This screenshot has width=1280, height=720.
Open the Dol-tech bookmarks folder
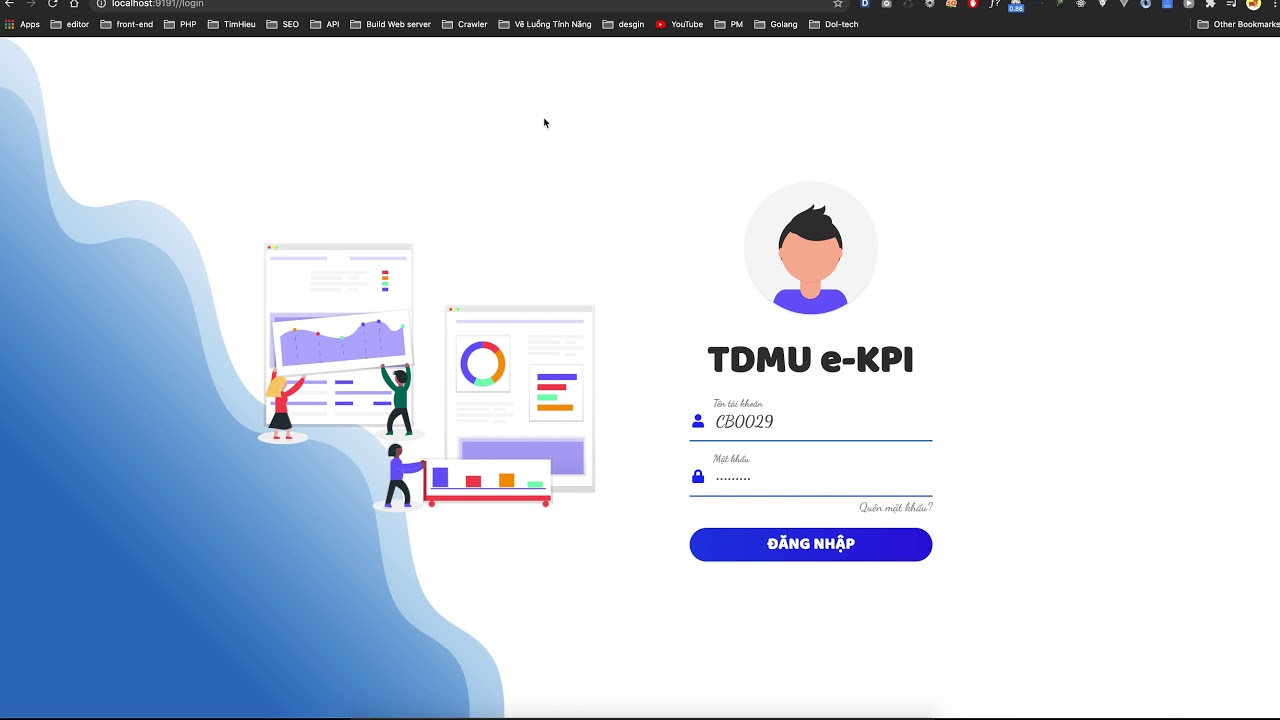click(x=834, y=24)
